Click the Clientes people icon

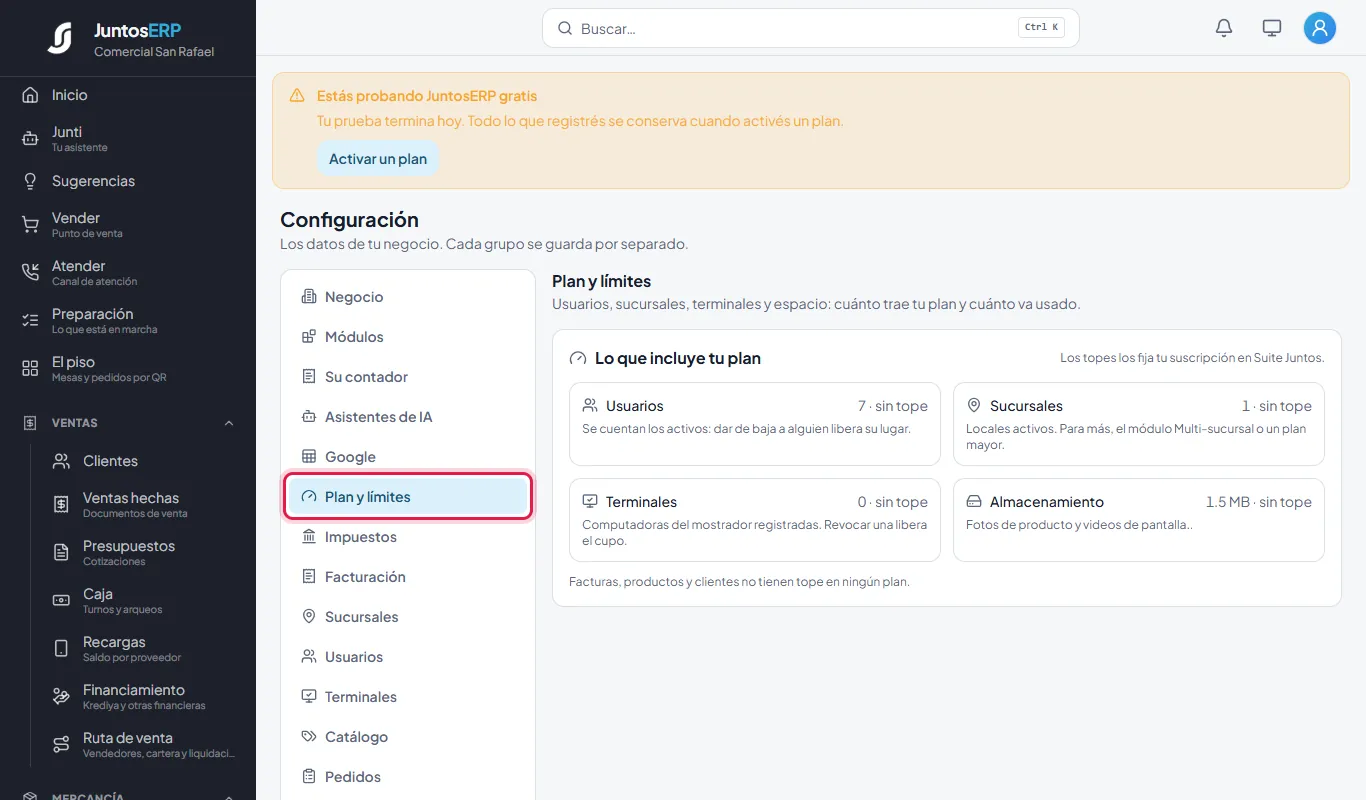tap(61, 461)
